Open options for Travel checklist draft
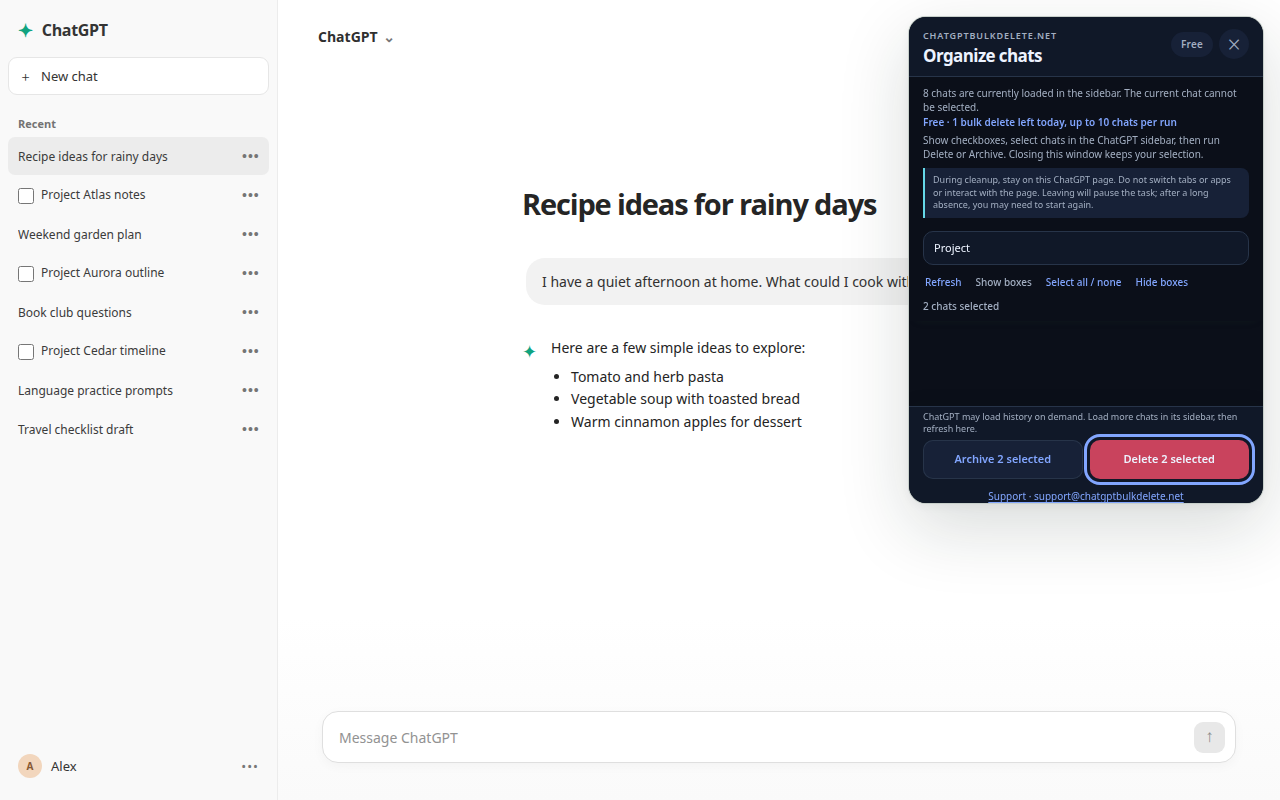This screenshot has width=1280, height=800. coord(250,429)
